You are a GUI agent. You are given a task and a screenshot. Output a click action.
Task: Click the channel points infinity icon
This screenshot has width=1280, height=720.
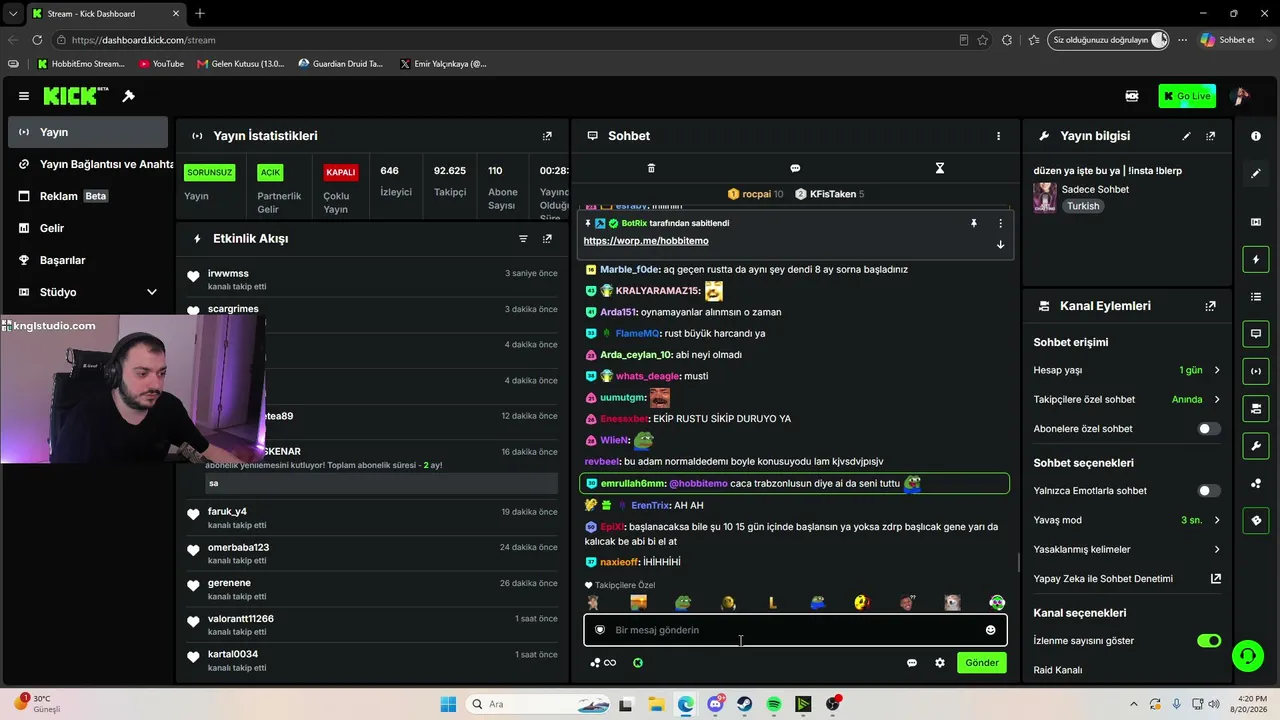click(x=603, y=663)
